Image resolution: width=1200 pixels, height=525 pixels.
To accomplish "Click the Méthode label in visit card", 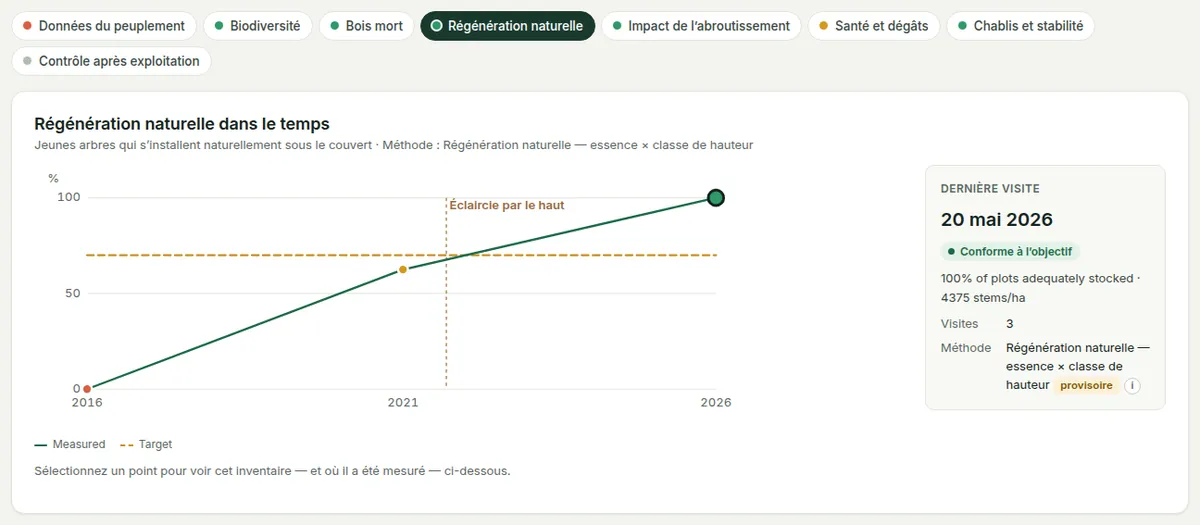I will pos(966,348).
